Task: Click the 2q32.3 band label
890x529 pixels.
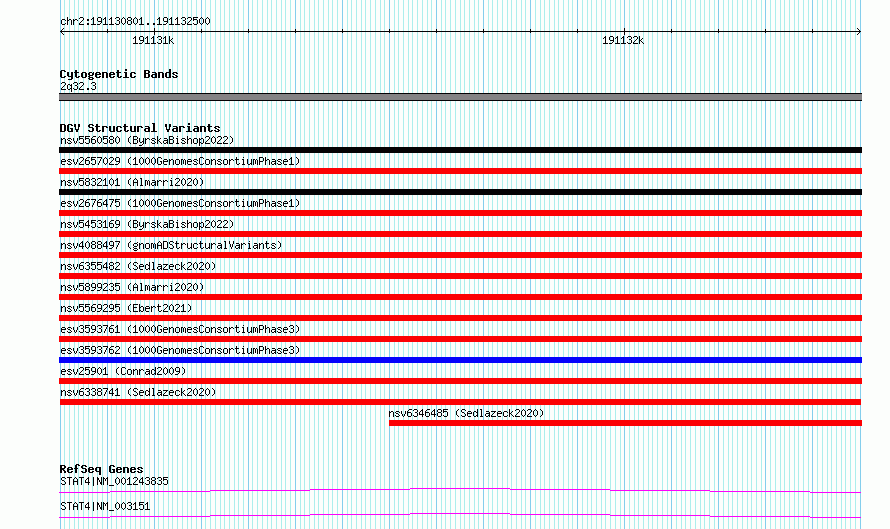Action: 78,86
